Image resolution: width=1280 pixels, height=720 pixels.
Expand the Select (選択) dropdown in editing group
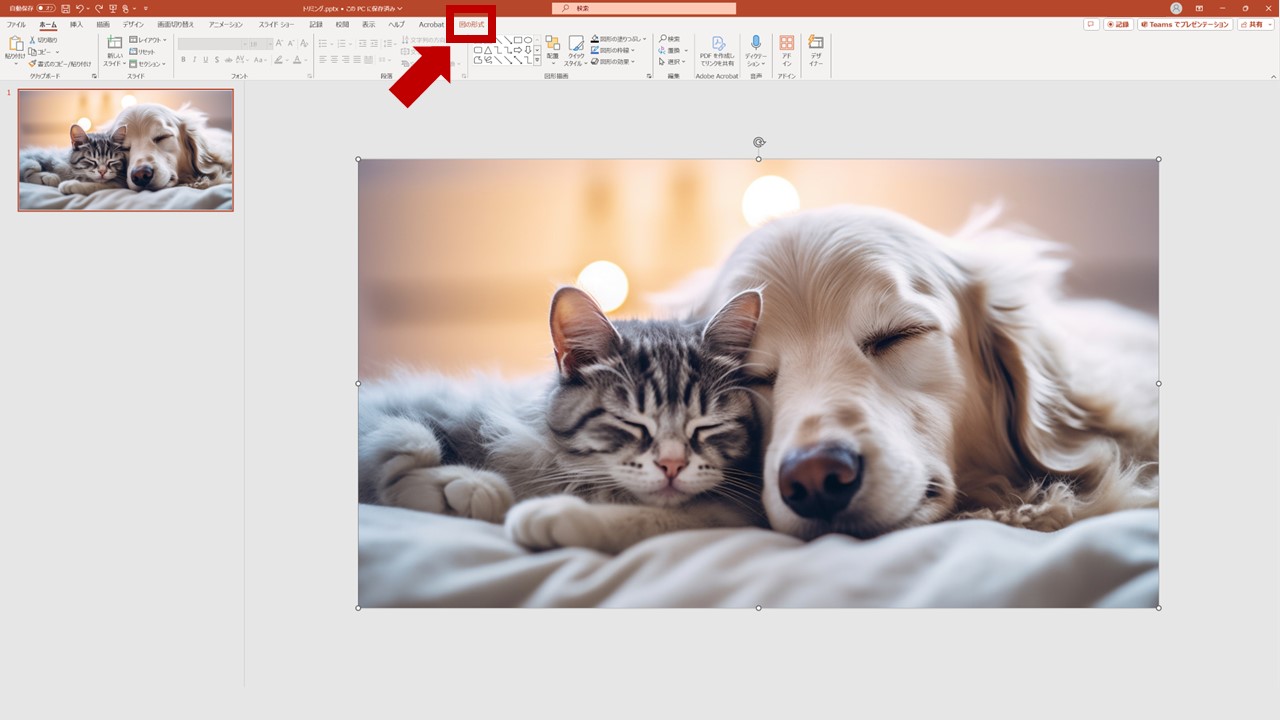673,62
